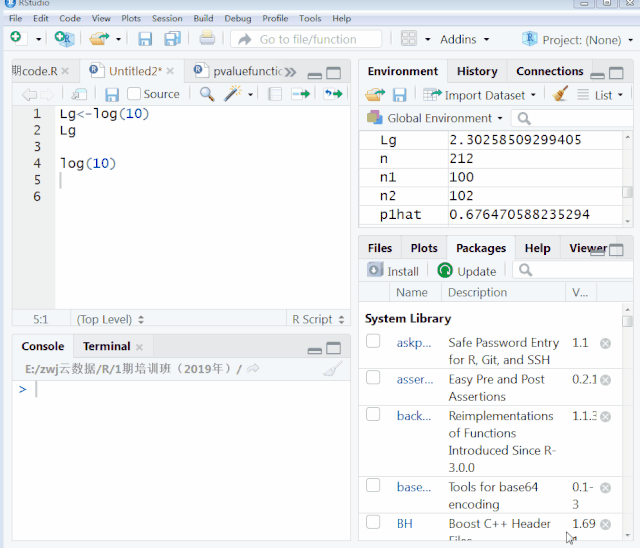The height and width of the screenshot is (548, 640).
Task: Open workspace panes grid icon
Action: point(409,39)
